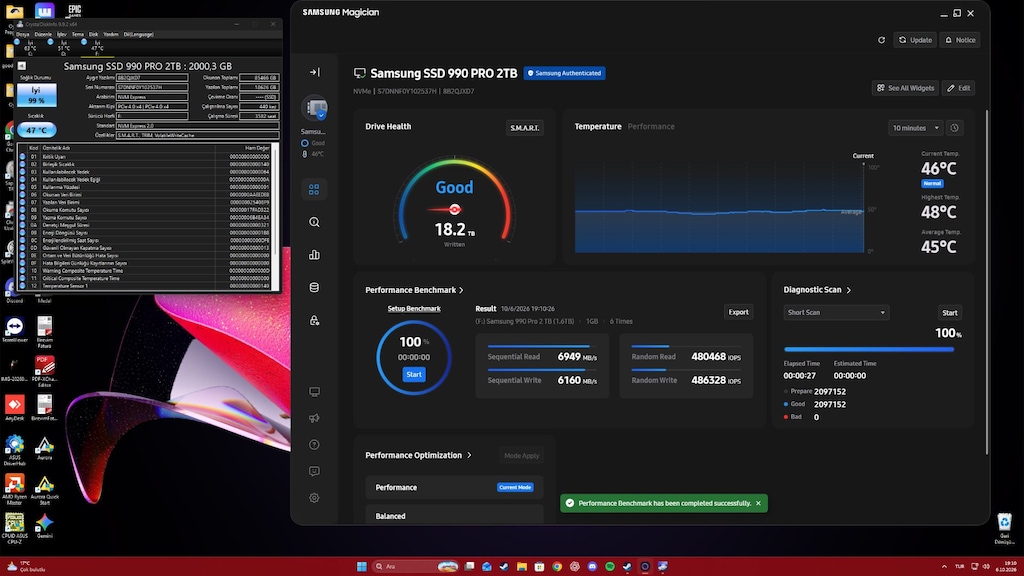This screenshot has height=576, width=1024.
Task: Click the 47 °C temperature button in CrystalDiskInfo
Action: (37, 130)
